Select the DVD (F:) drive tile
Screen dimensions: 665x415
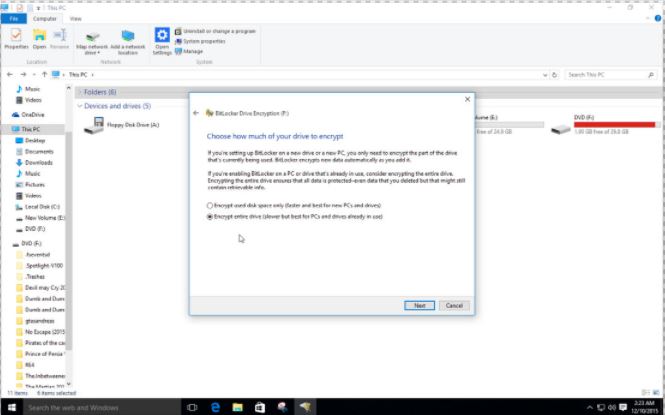[605, 125]
